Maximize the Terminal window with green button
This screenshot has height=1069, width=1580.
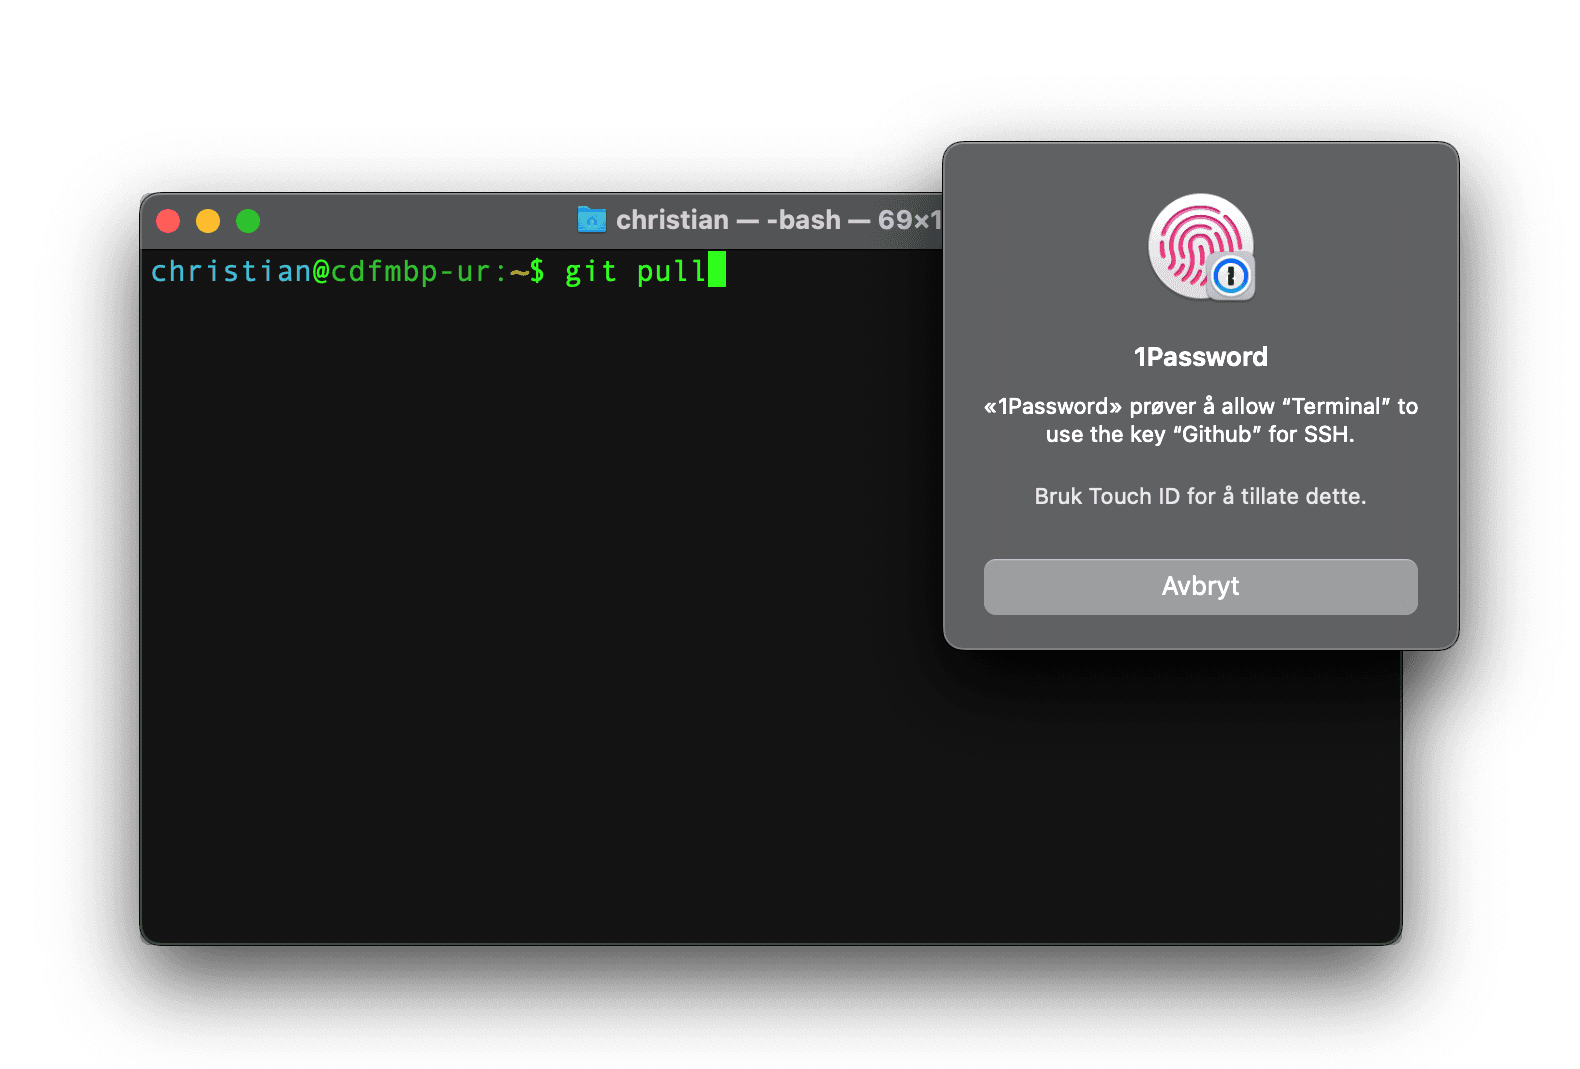(x=248, y=221)
